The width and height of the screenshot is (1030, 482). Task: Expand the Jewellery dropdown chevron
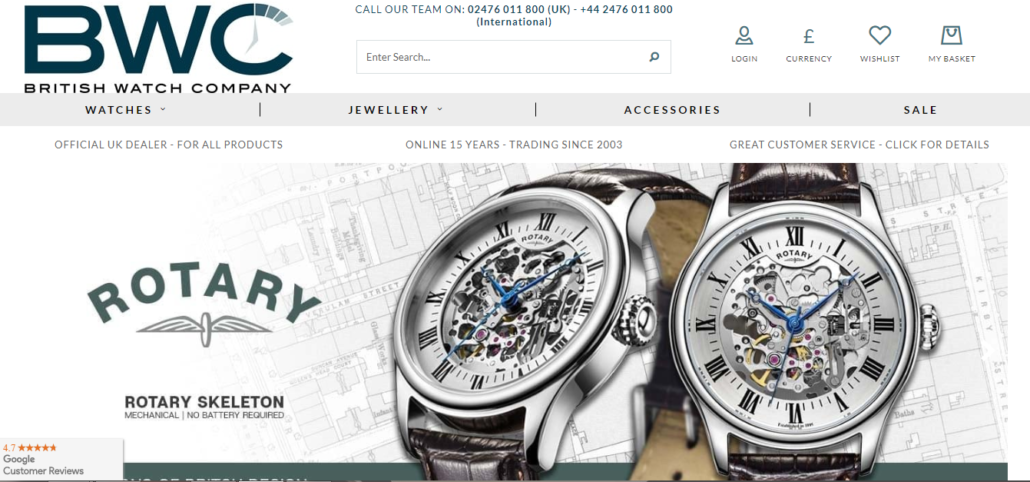[x=439, y=109]
